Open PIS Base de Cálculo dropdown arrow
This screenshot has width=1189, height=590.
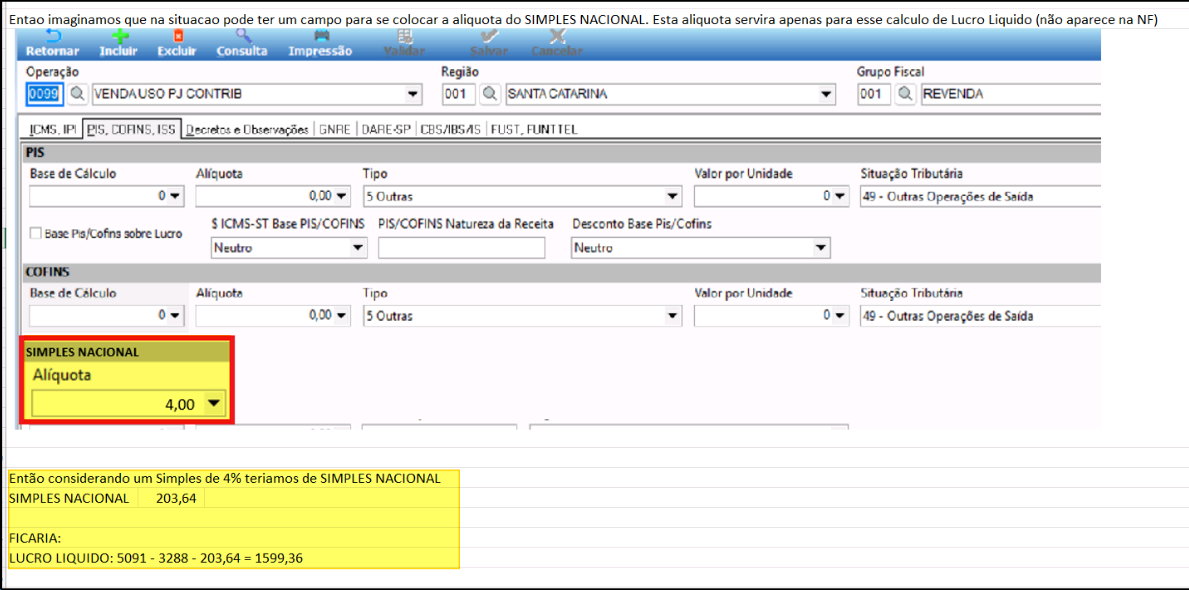pyautogui.click(x=175, y=196)
